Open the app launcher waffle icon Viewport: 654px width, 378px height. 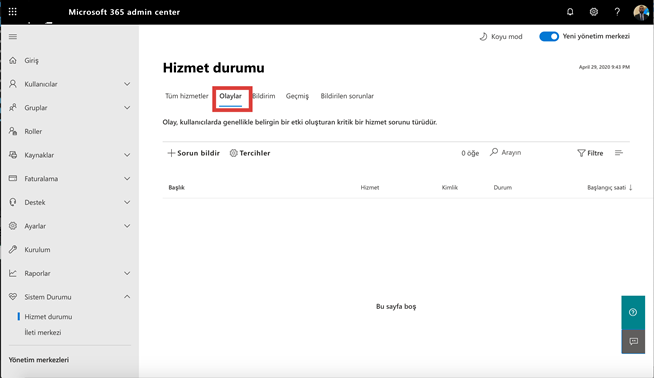[13, 12]
